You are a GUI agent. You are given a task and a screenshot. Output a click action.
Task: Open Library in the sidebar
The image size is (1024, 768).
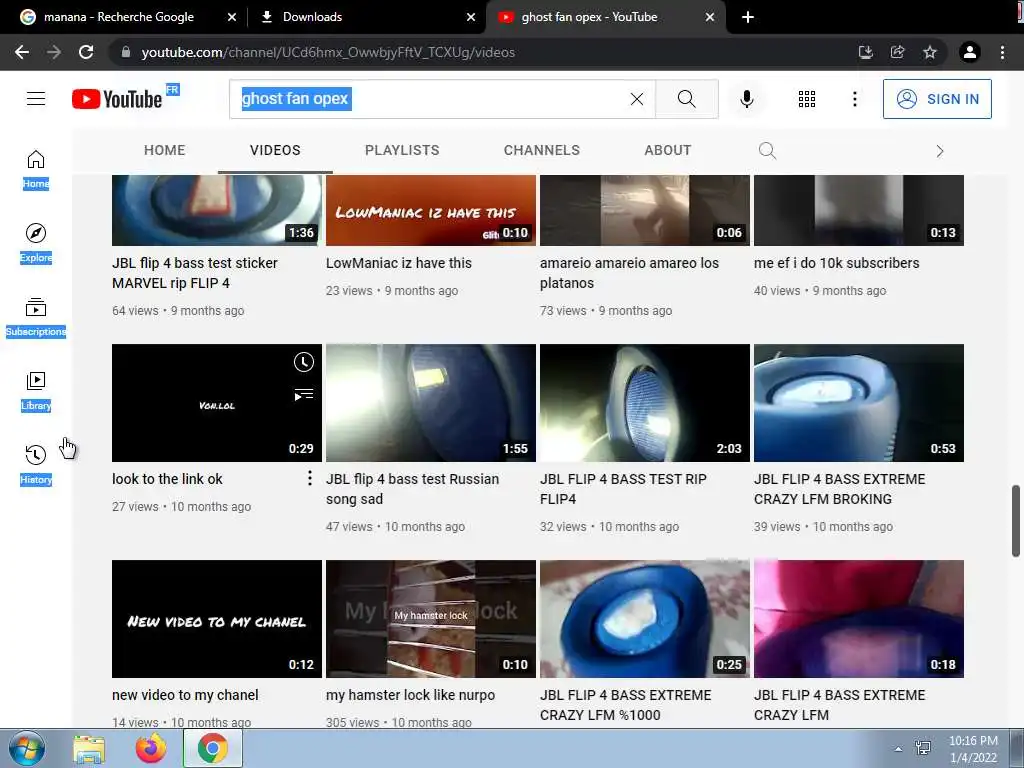pyautogui.click(x=36, y=391)
